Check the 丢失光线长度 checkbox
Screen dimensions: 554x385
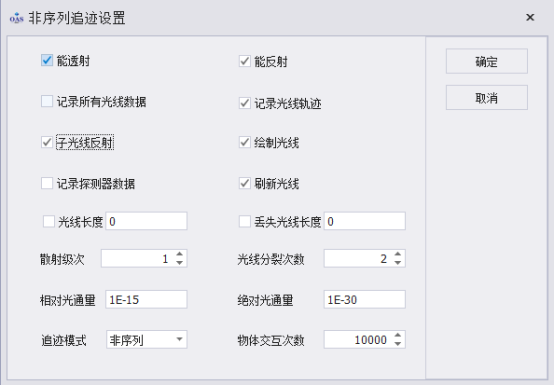coord(245,221)
